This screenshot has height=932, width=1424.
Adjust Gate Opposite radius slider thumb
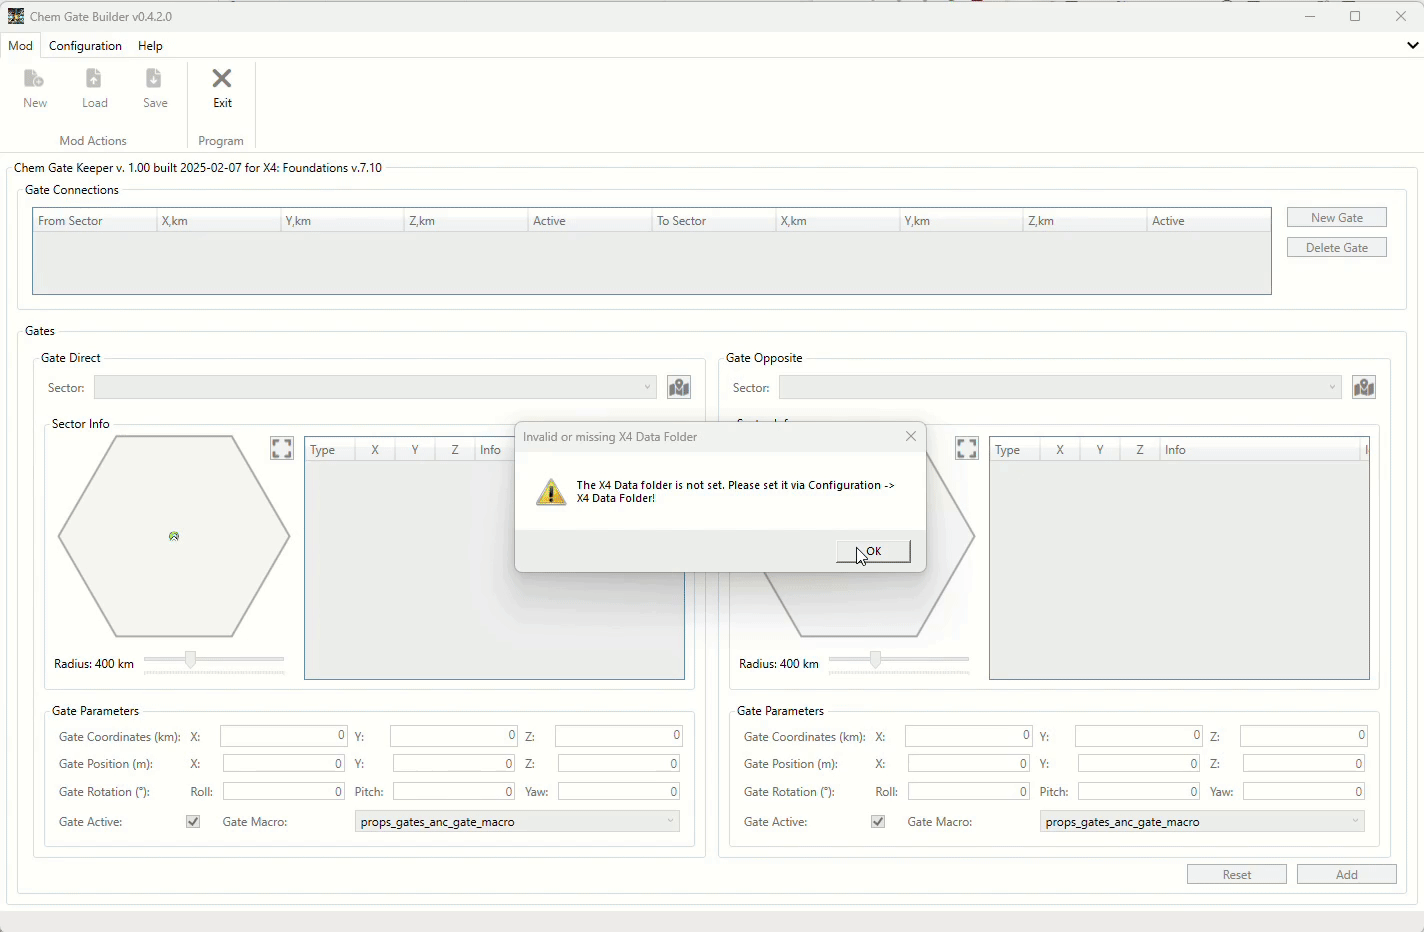coord(875,659)
